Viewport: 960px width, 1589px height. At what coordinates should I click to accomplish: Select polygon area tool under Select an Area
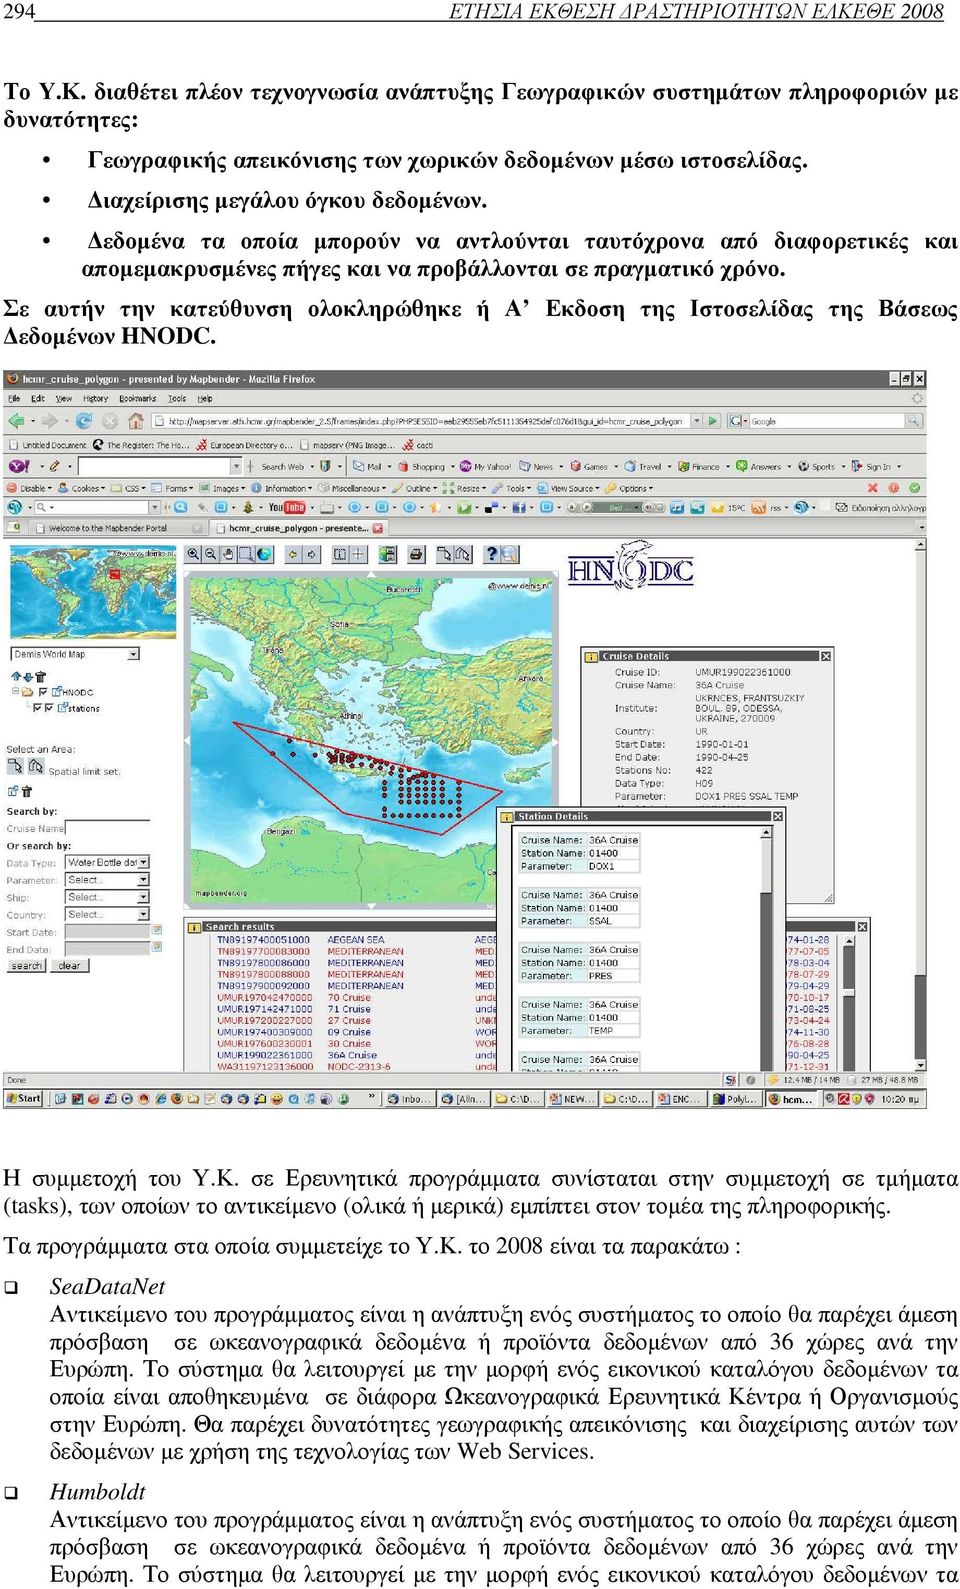pyautogui.click(x=35, y=767)
